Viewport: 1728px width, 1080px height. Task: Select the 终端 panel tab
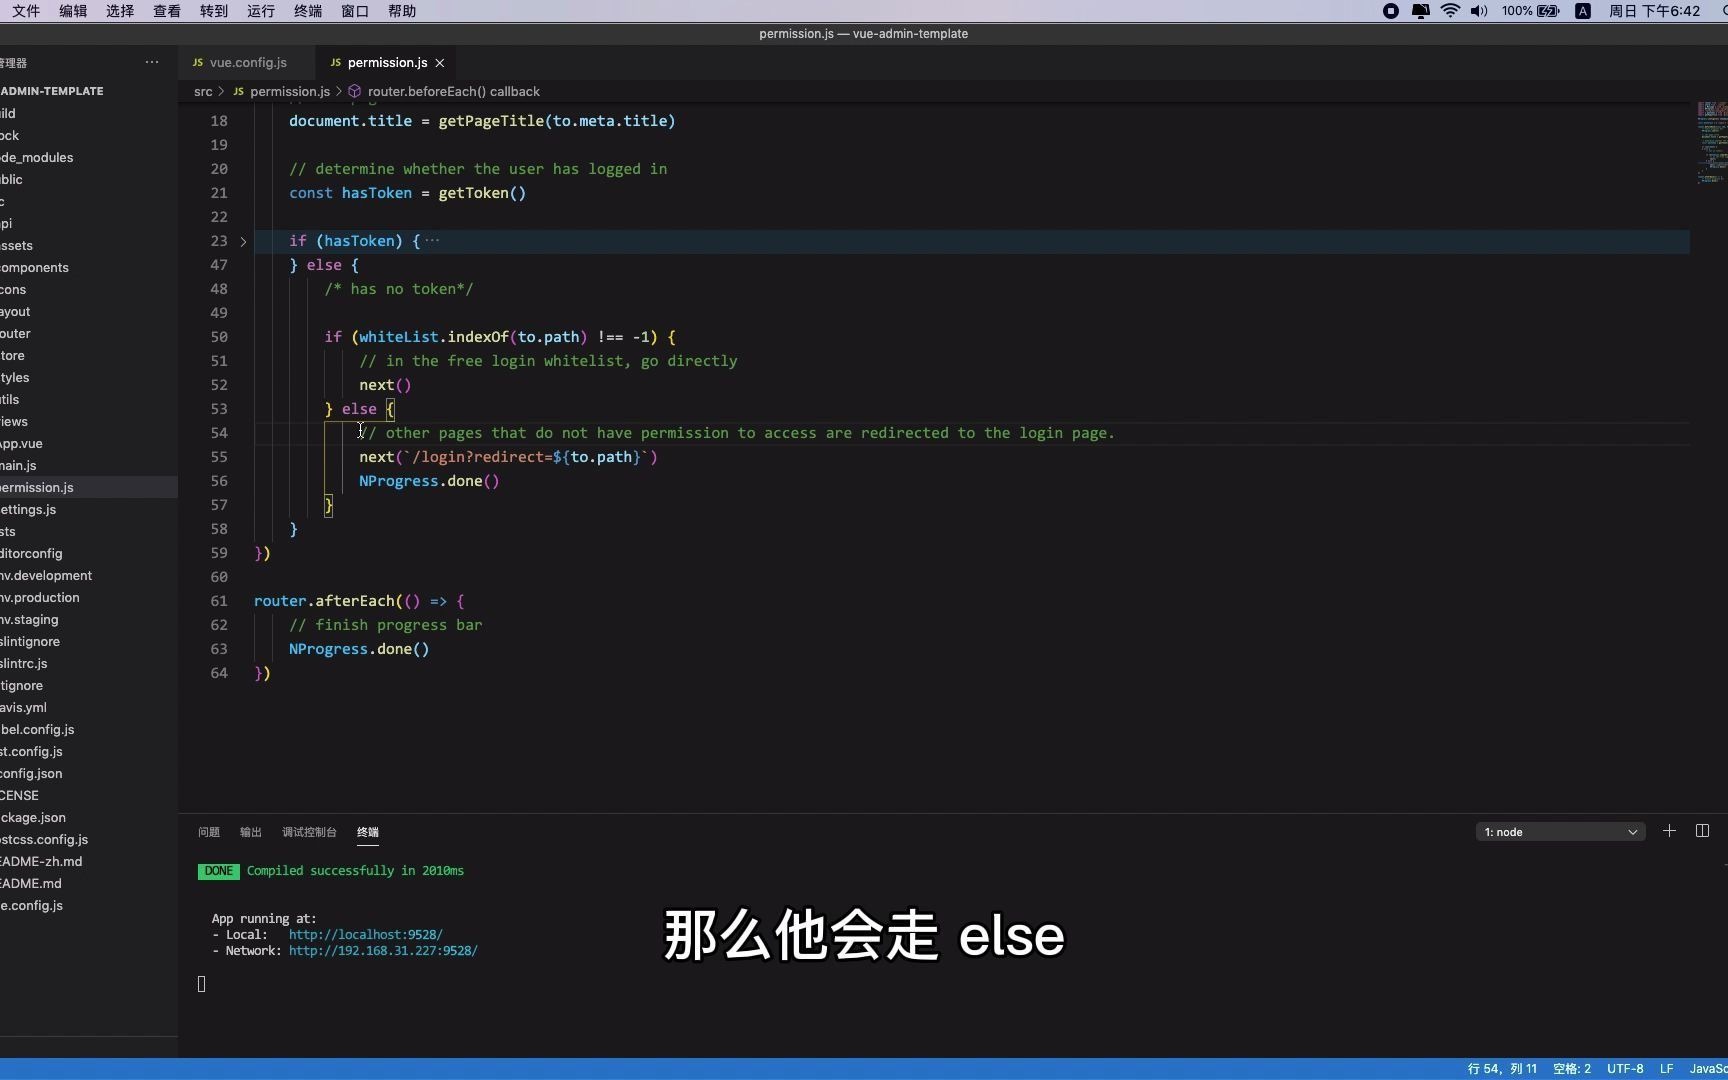coord(368,832)
